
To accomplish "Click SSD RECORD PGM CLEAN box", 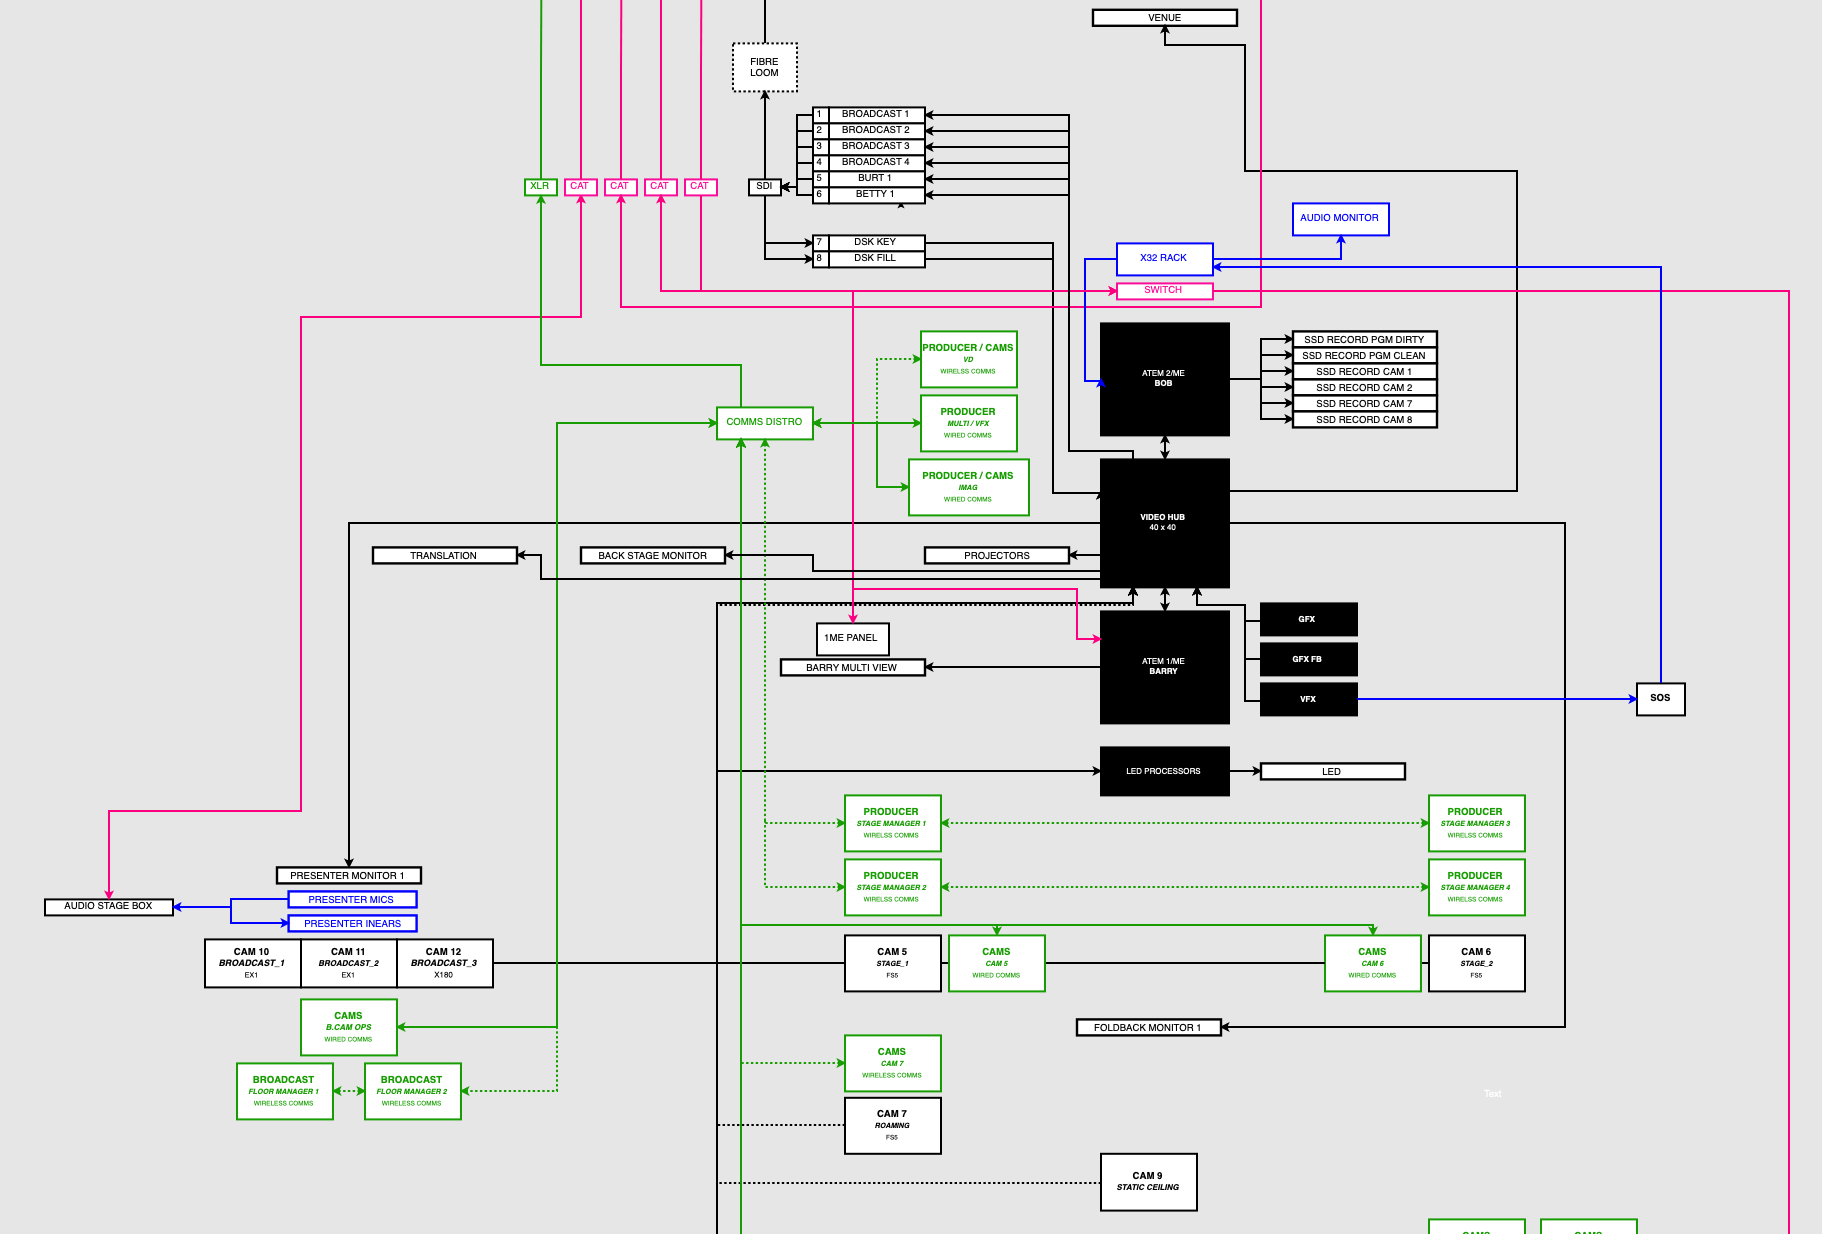I will click(x=1364, y=355).
